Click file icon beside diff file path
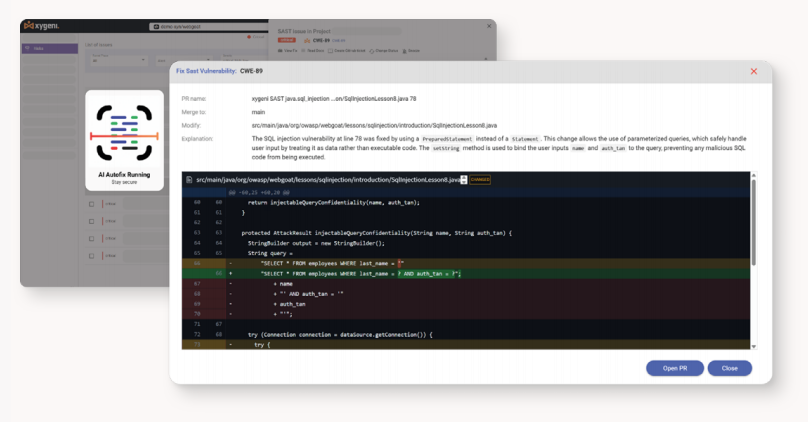 click(189, 180)
